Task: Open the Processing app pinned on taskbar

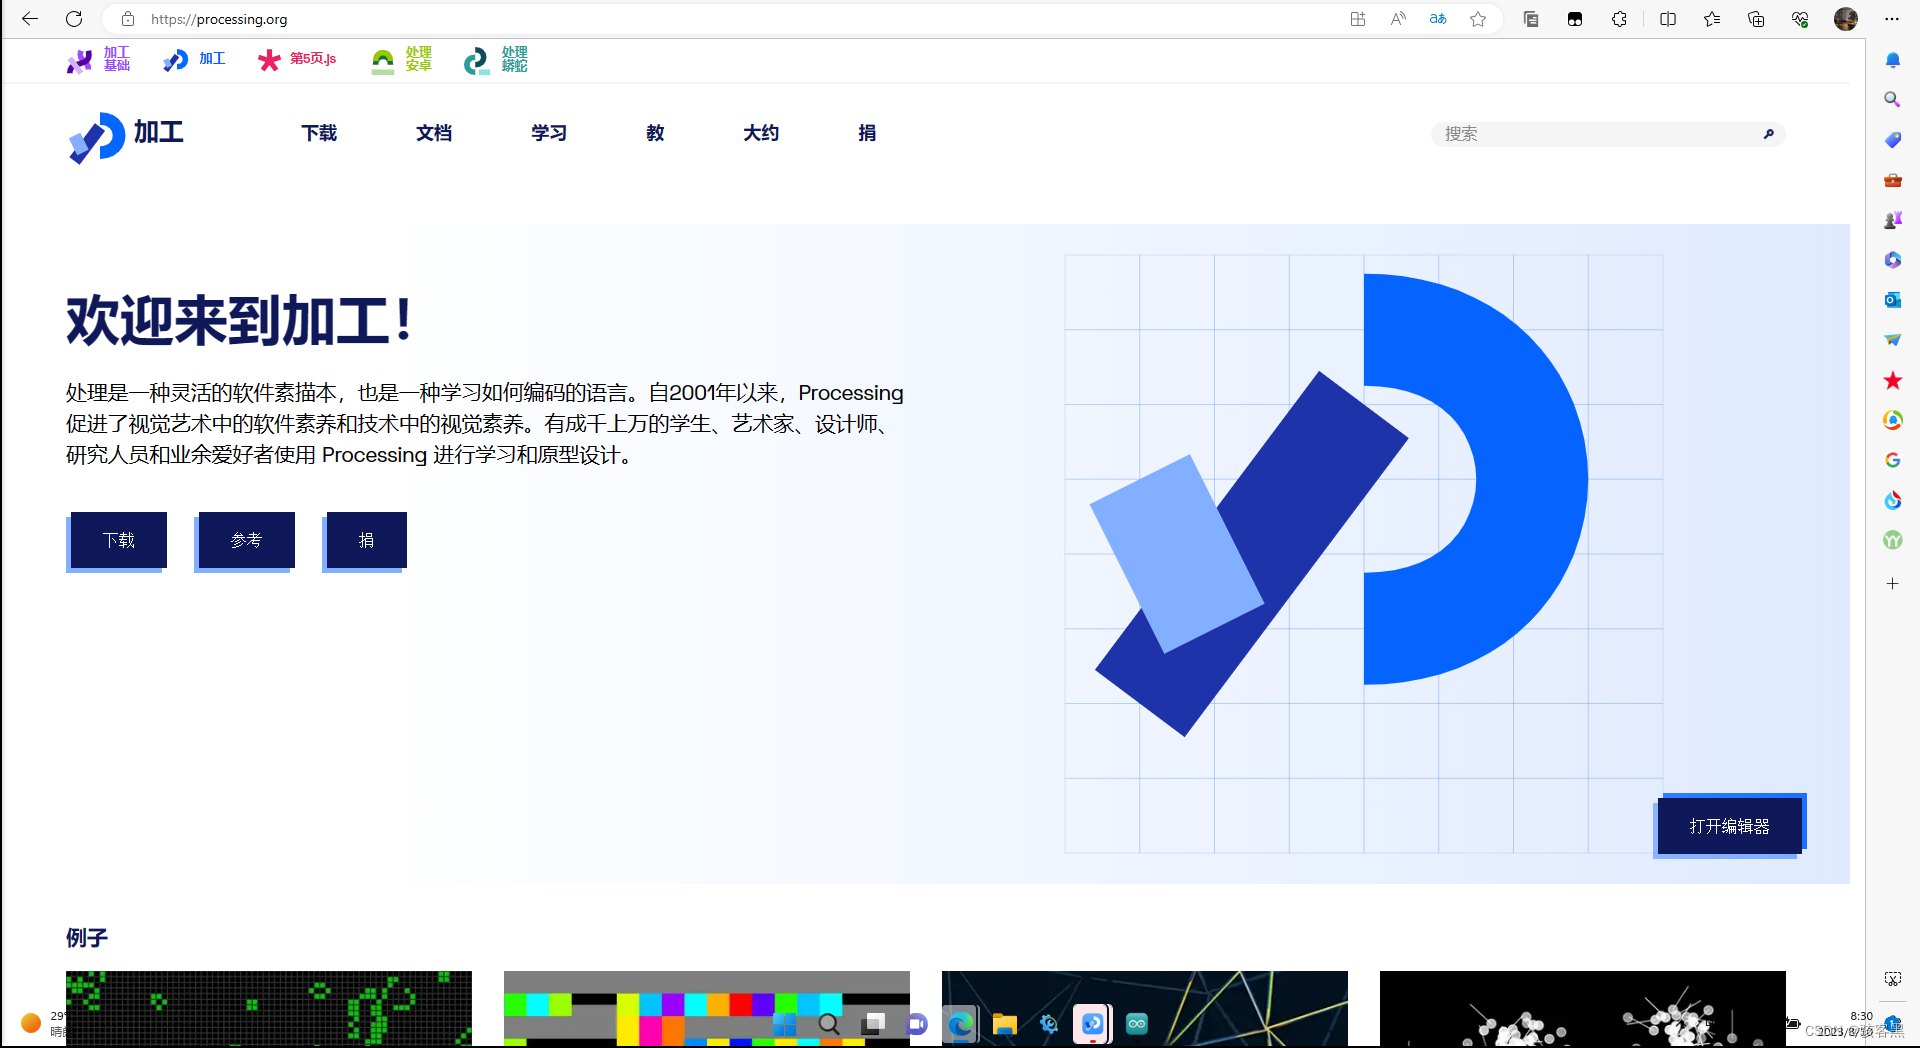Action: (x=1093, y=1024)
